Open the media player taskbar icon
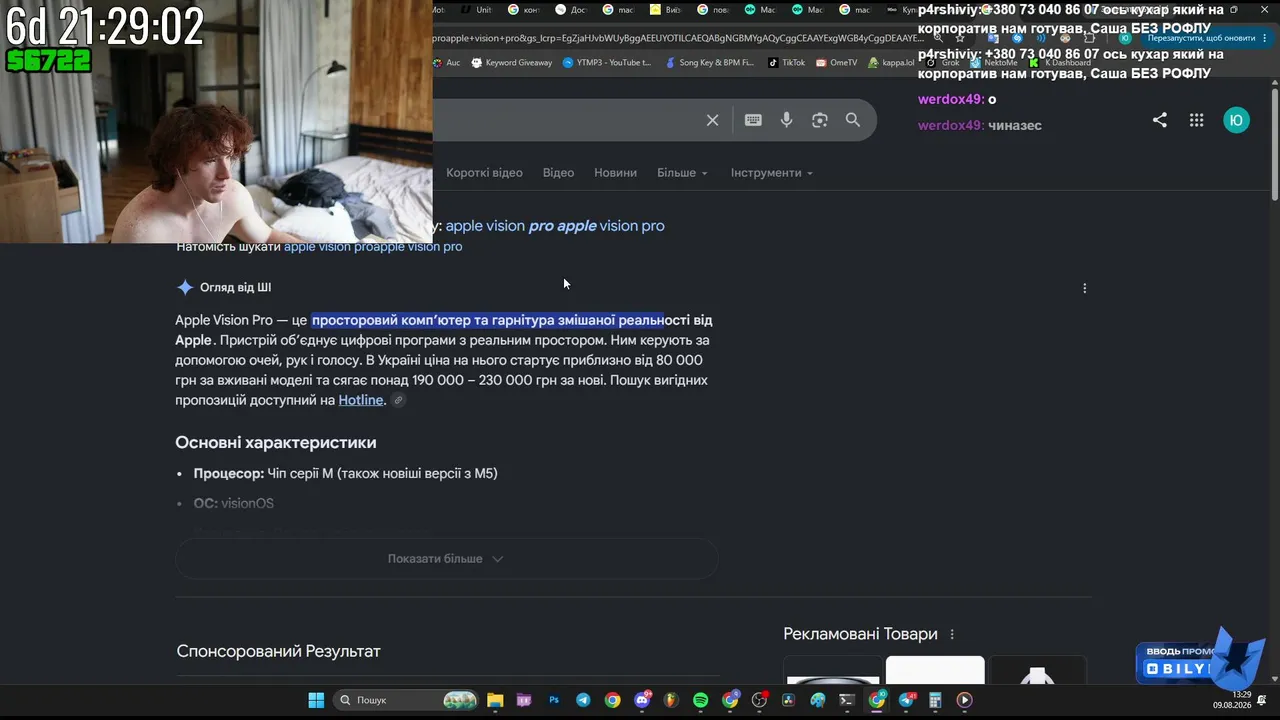 pos(964,700)
